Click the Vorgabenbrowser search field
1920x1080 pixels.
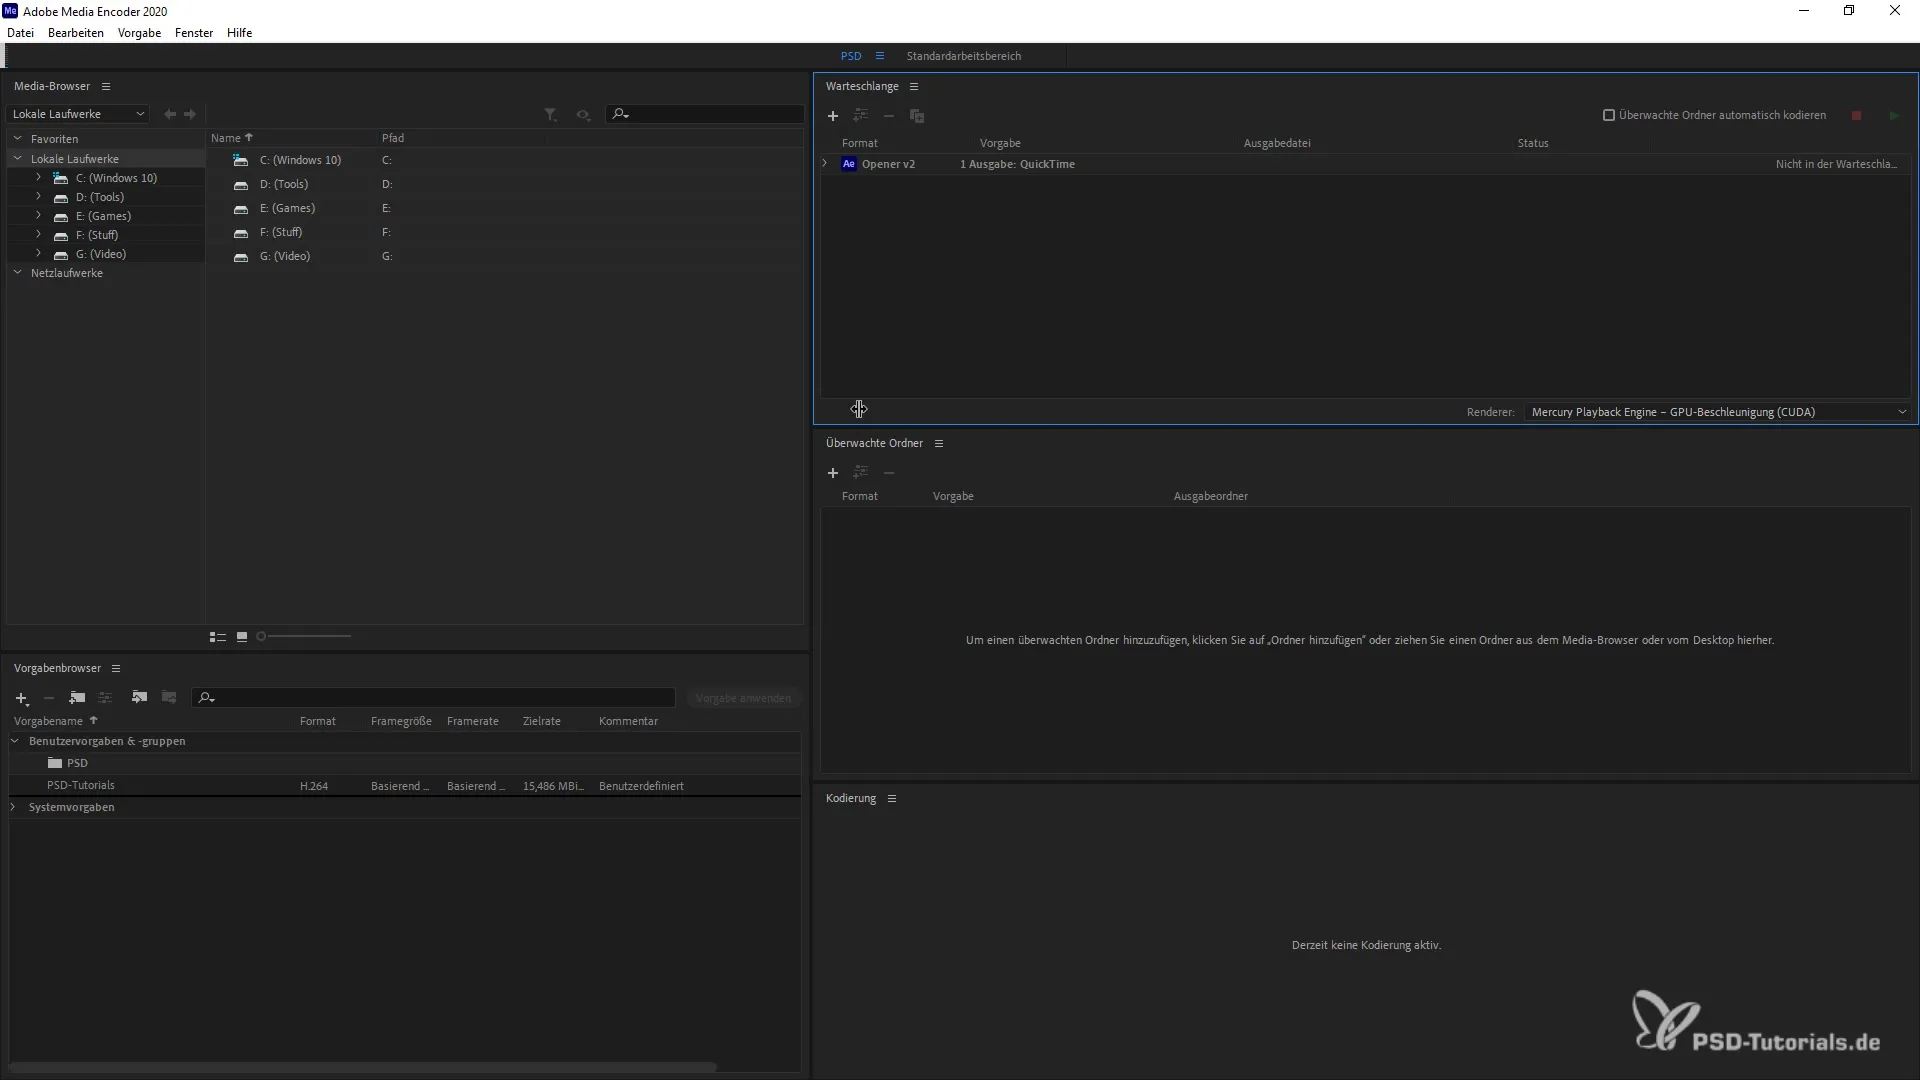pyautogui.click(x=434, y=698)
